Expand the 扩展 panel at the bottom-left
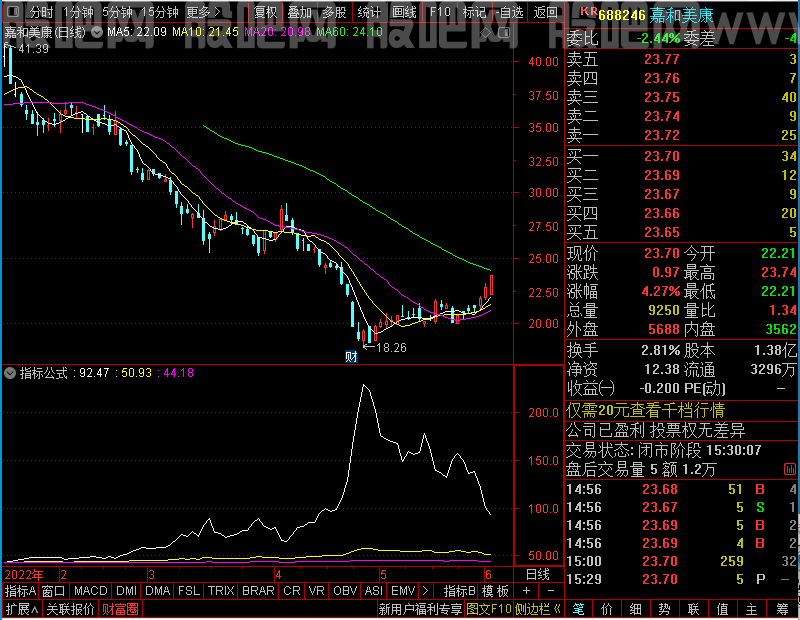 22,609
